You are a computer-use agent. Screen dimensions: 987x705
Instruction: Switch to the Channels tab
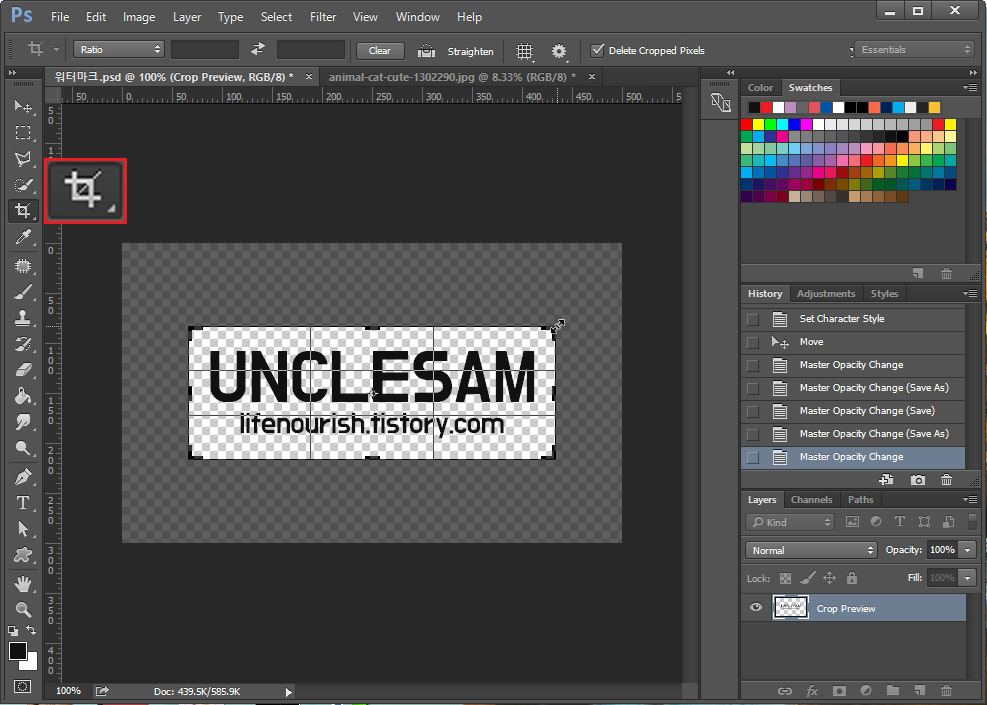point(811,500)
